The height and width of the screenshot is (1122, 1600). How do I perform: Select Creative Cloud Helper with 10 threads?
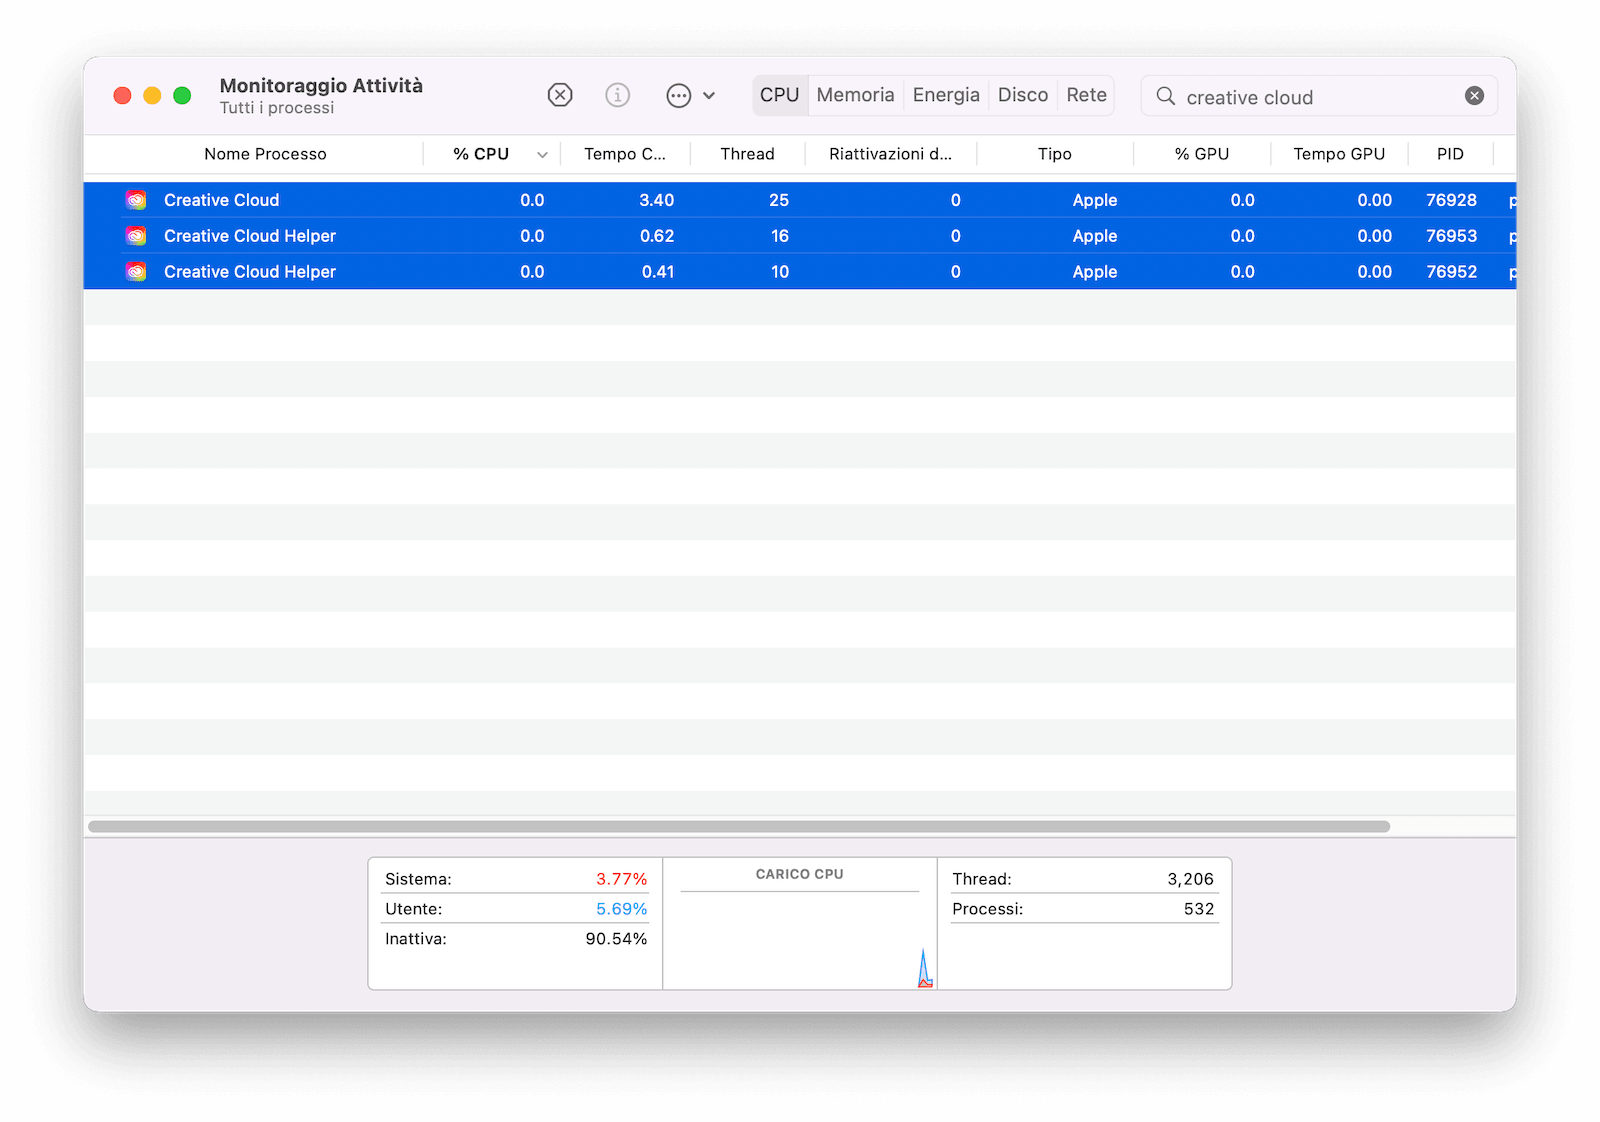tap(800, 272)
